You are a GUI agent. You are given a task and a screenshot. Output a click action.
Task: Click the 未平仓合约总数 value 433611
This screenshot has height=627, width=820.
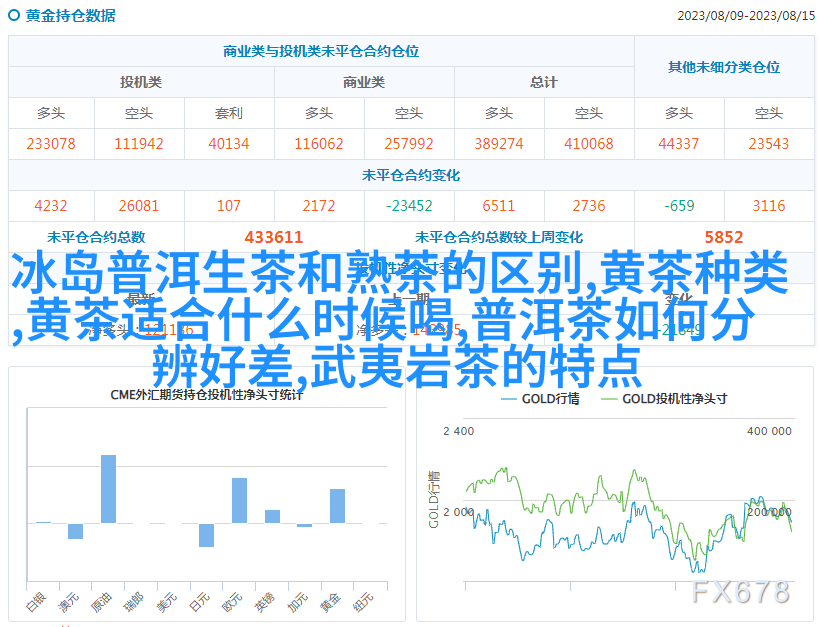[x=273, y=237]
